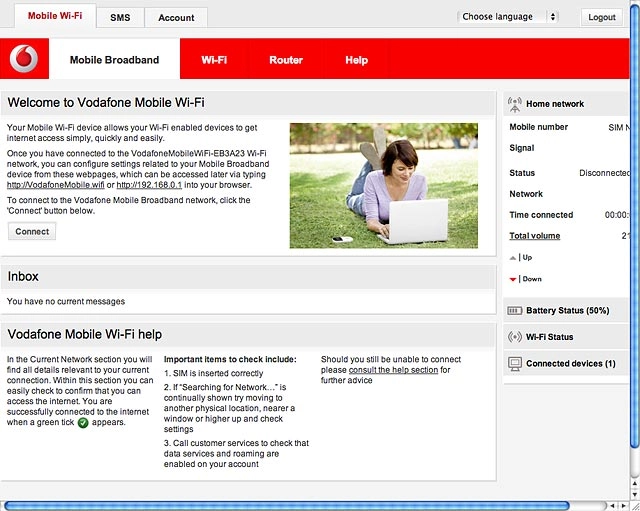Screen dimensions: 640x511
Task: Click 'Important items to check include:' text
Action: point(230,359)
